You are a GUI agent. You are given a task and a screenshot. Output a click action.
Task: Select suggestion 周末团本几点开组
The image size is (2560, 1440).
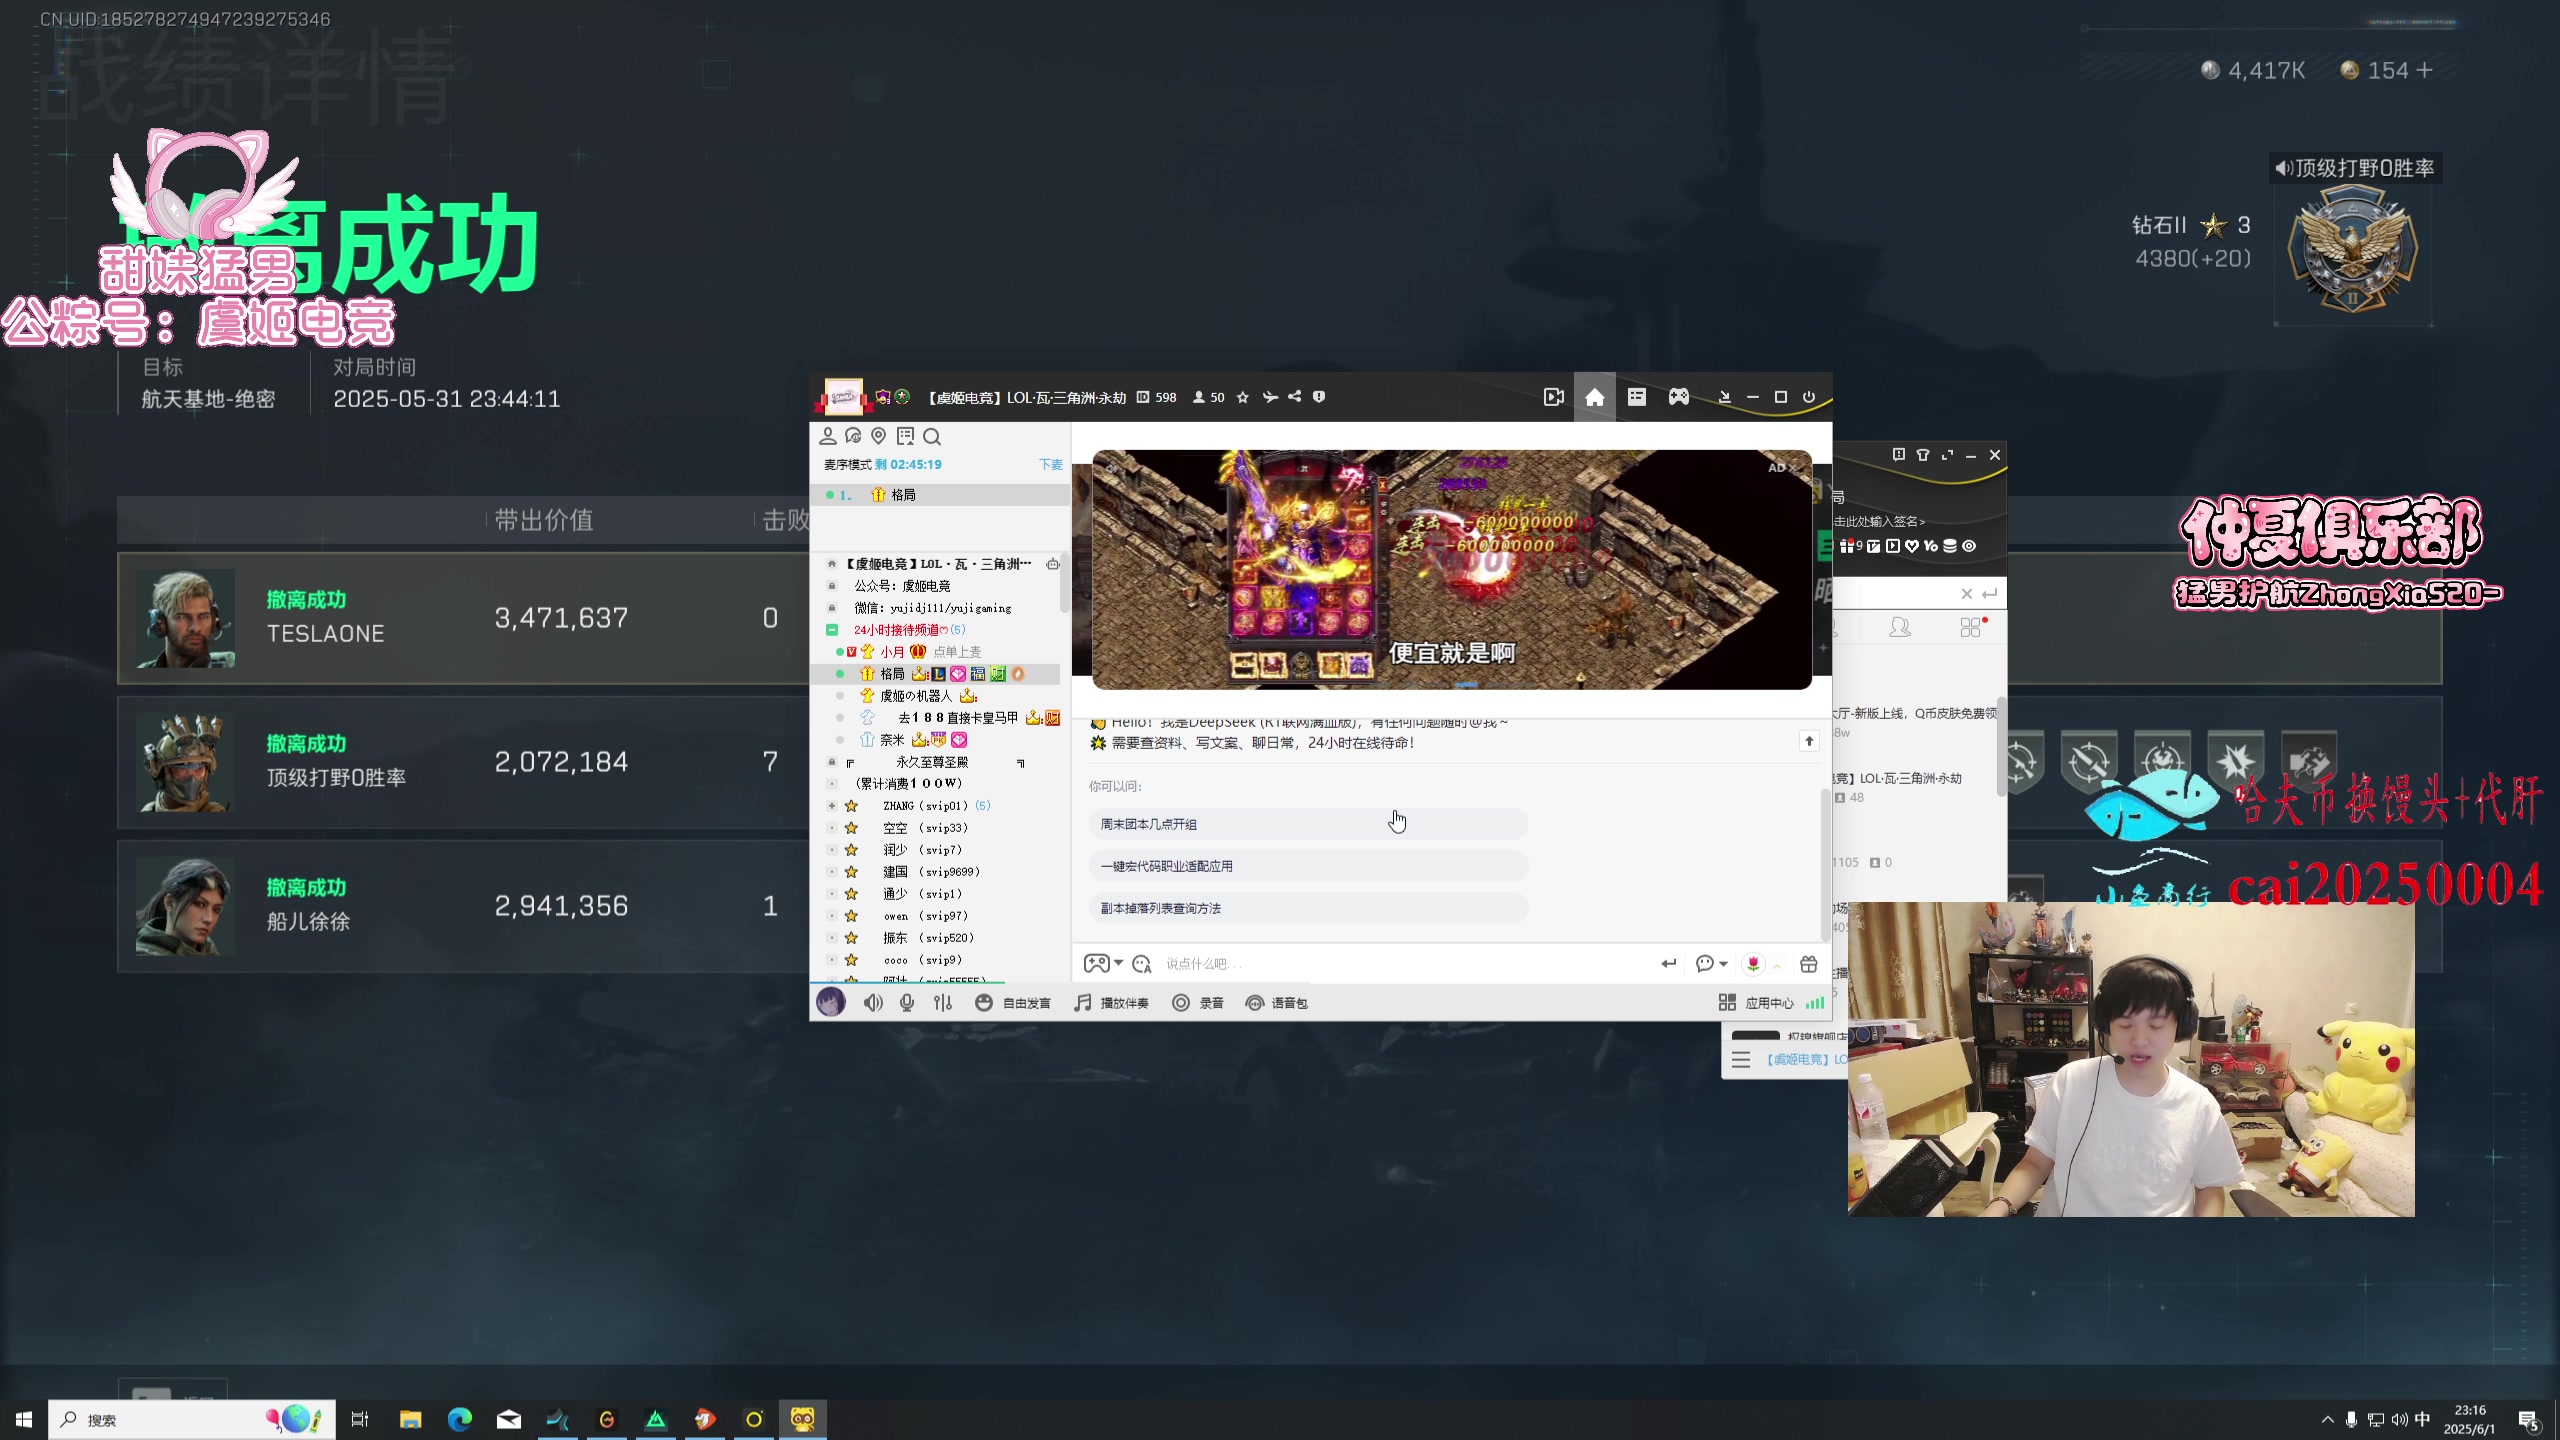(x=1308, y=824)
